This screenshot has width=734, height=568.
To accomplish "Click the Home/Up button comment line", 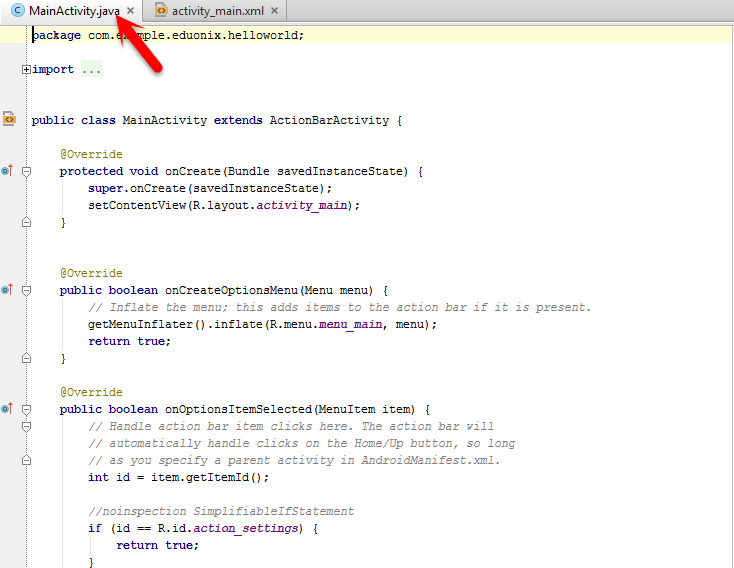I will pos(301,443).
